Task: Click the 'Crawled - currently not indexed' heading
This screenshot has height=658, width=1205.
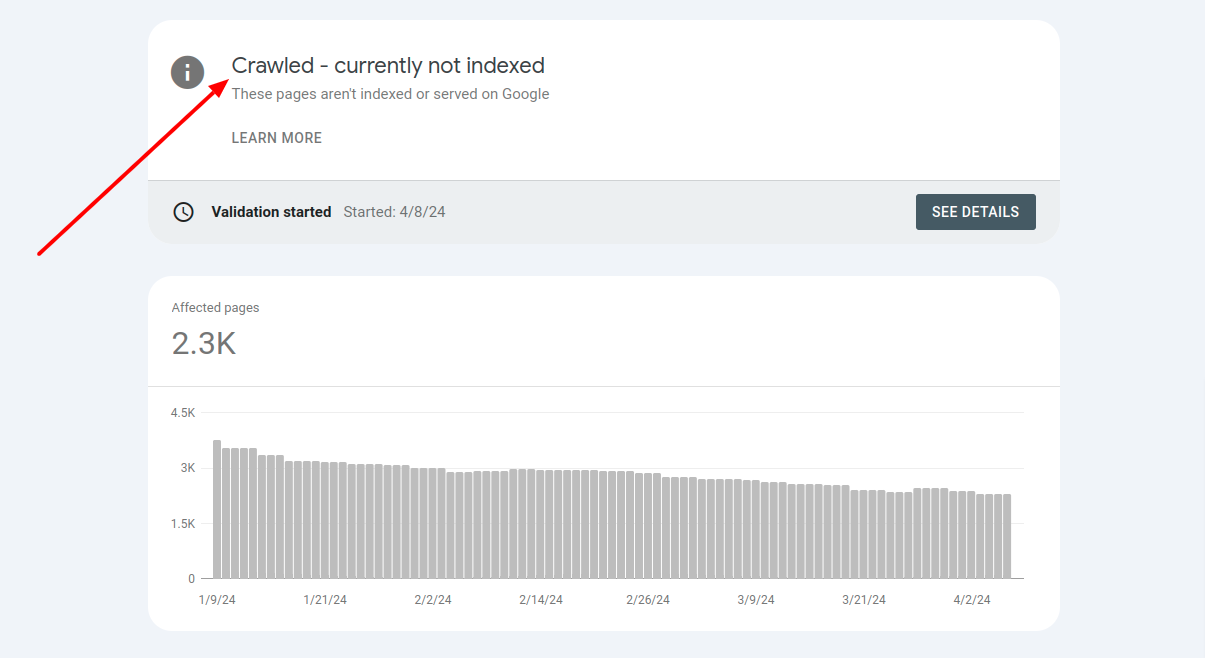Action: (x=388, y=66)
